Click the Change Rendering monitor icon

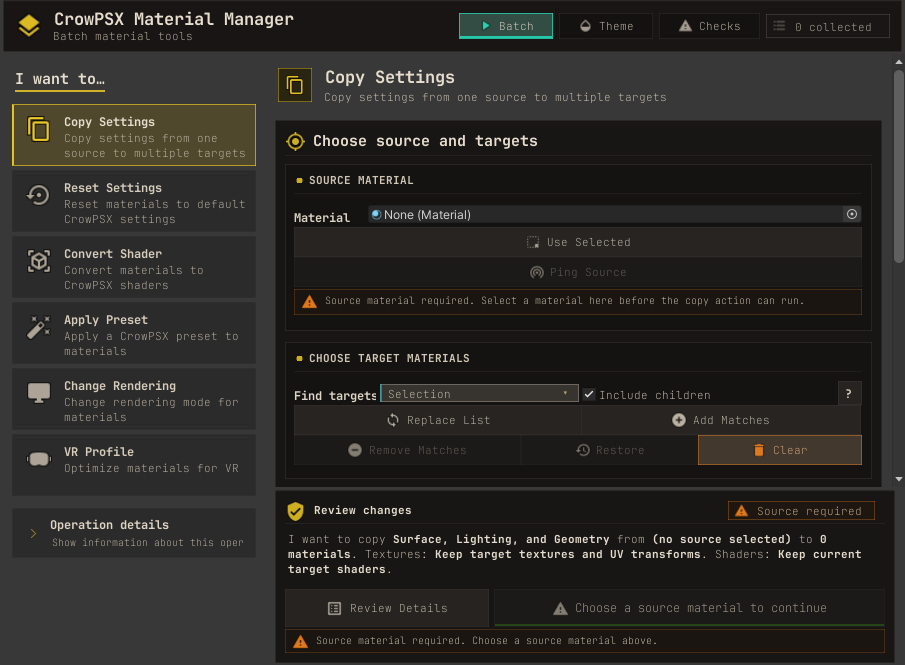tap(39, 393)
